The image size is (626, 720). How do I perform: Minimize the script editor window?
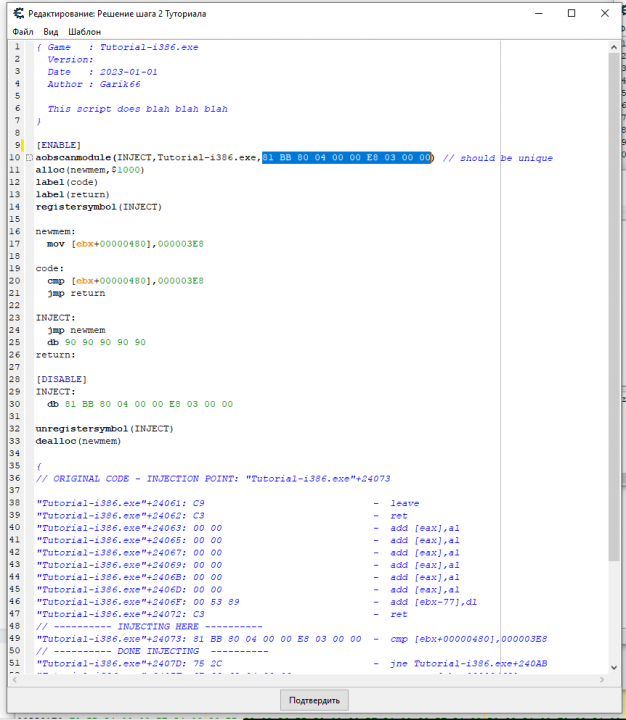coord(536,13)
